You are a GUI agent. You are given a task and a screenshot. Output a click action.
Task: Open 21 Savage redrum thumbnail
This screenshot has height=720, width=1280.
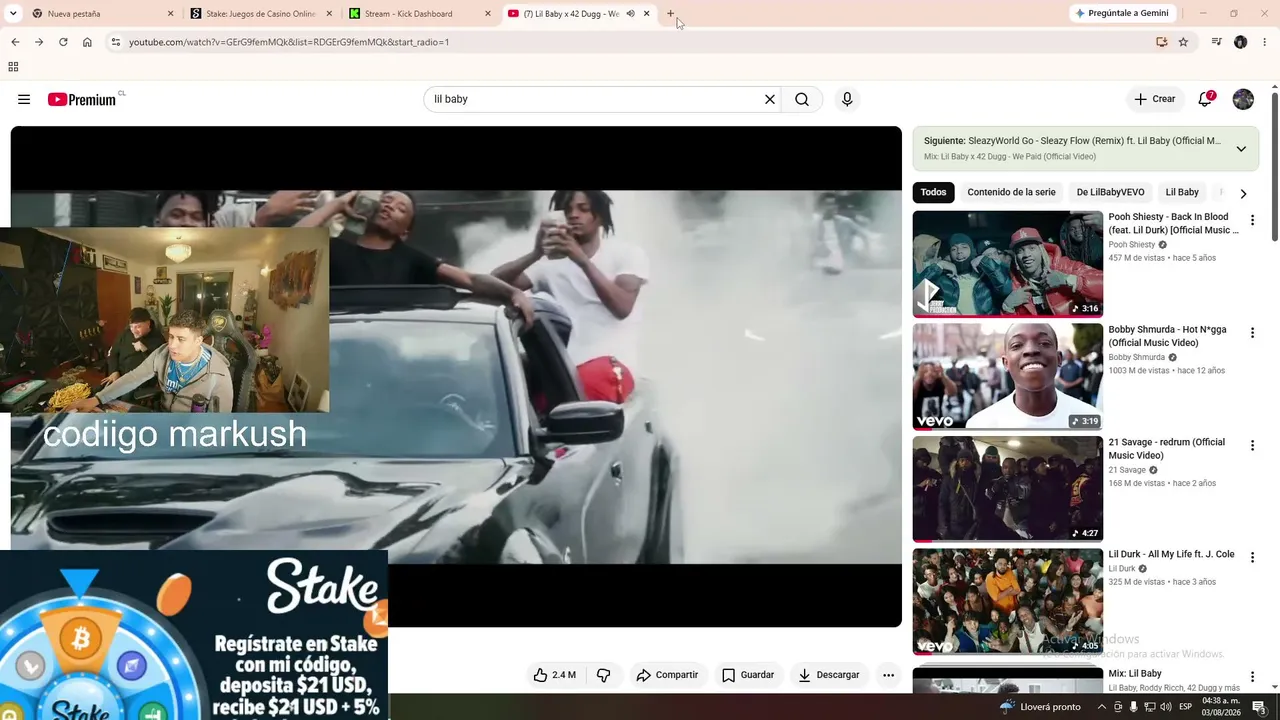point(1007,489)
